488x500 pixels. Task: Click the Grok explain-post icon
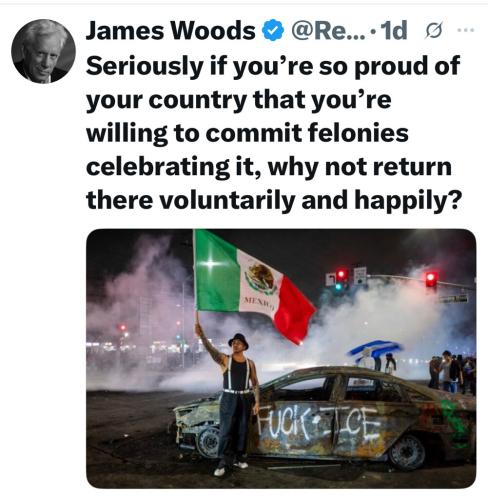tap(434, 31)
